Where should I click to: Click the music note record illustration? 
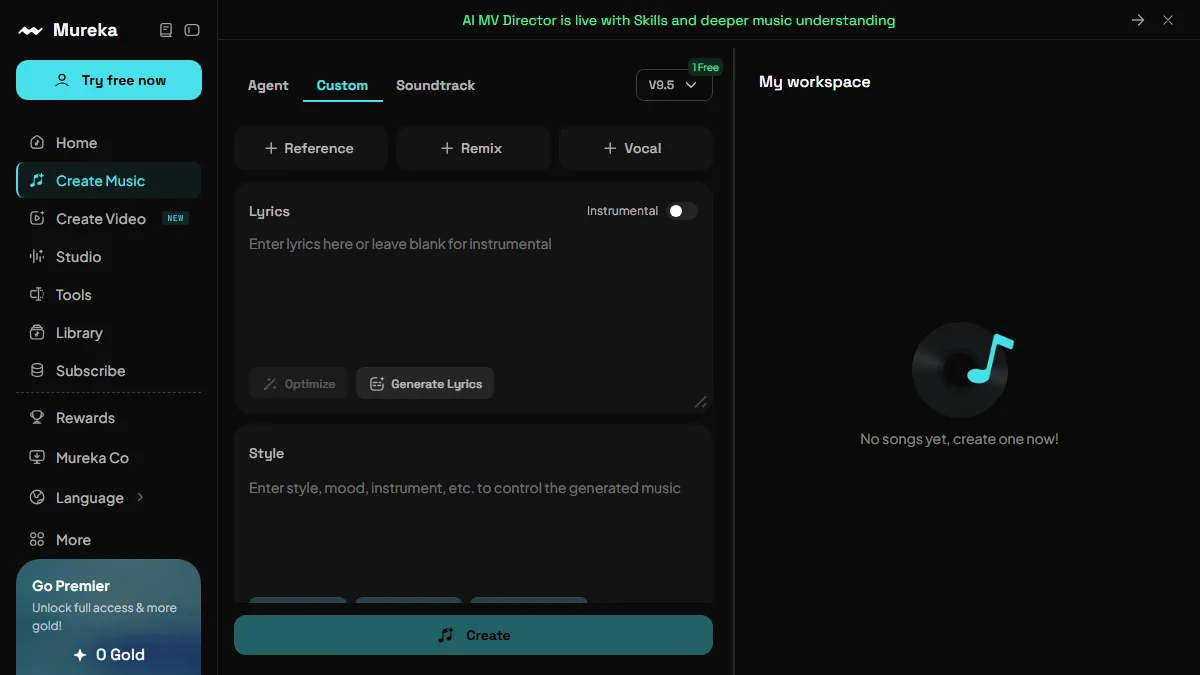click(962, 370)
